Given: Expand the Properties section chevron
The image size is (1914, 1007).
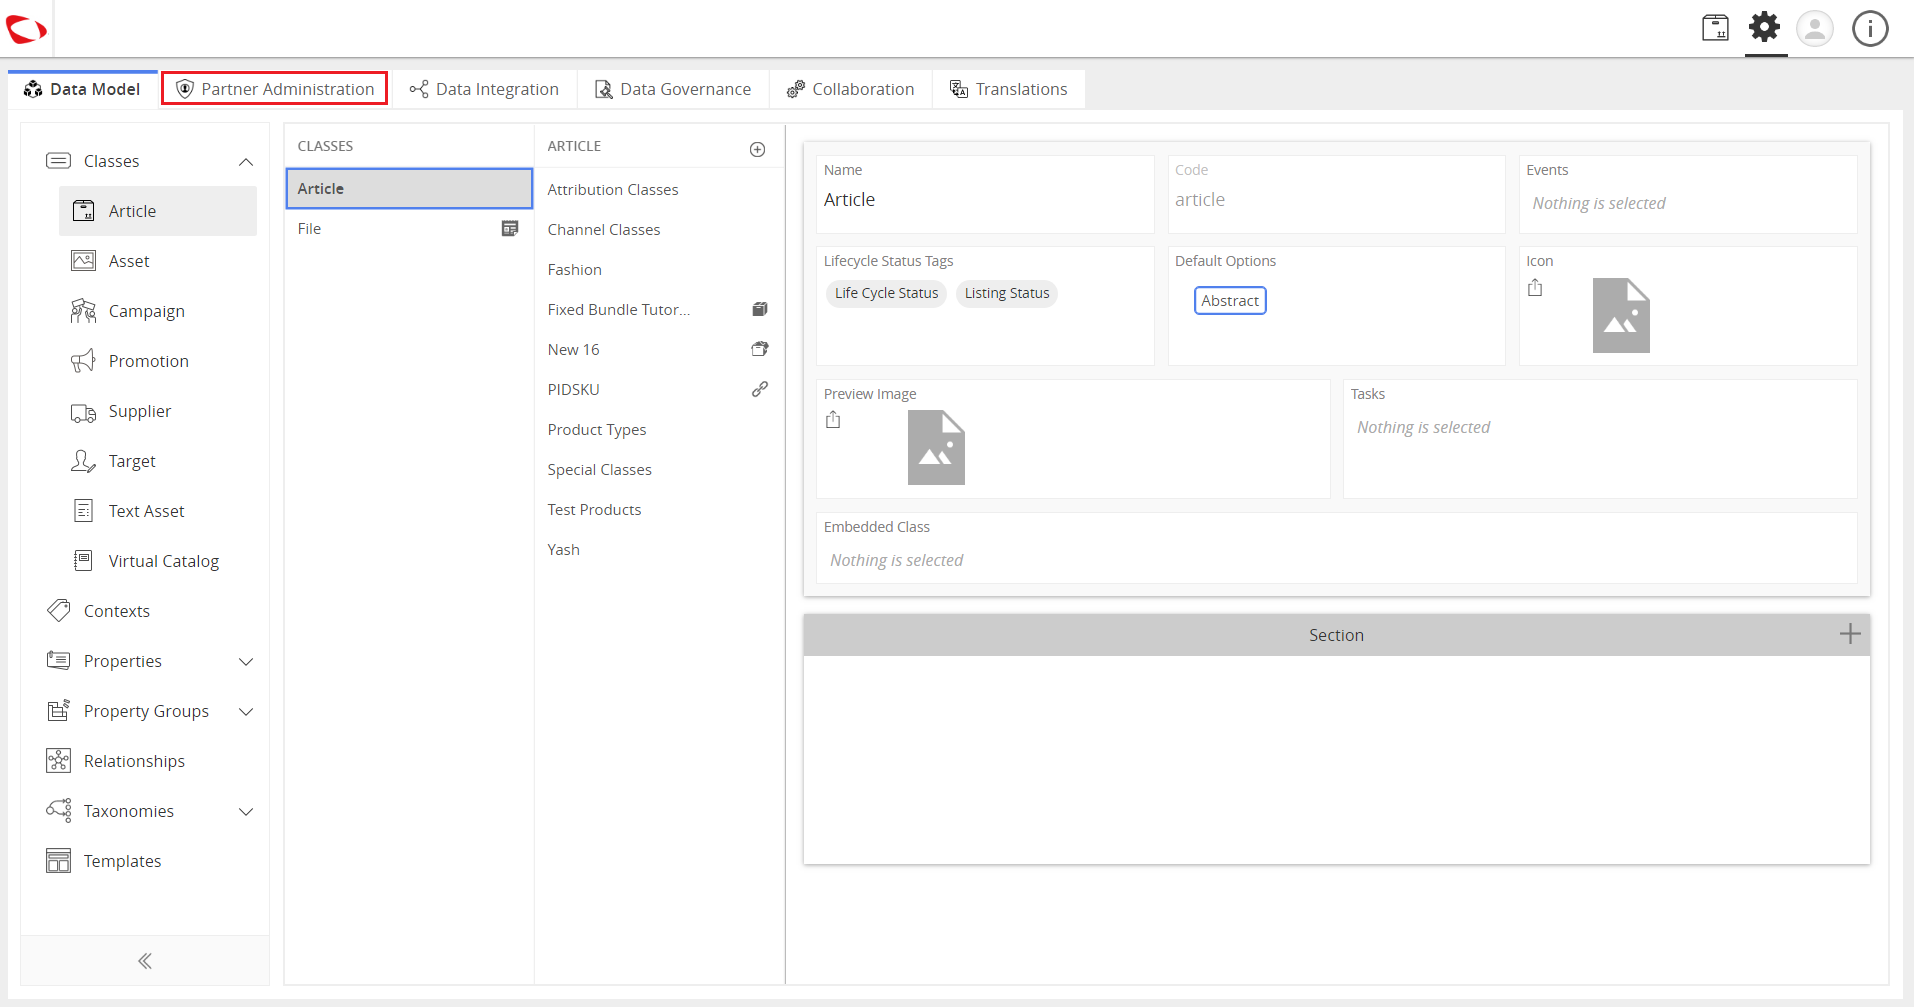Looking at the screenshot, I should (246, 662).
